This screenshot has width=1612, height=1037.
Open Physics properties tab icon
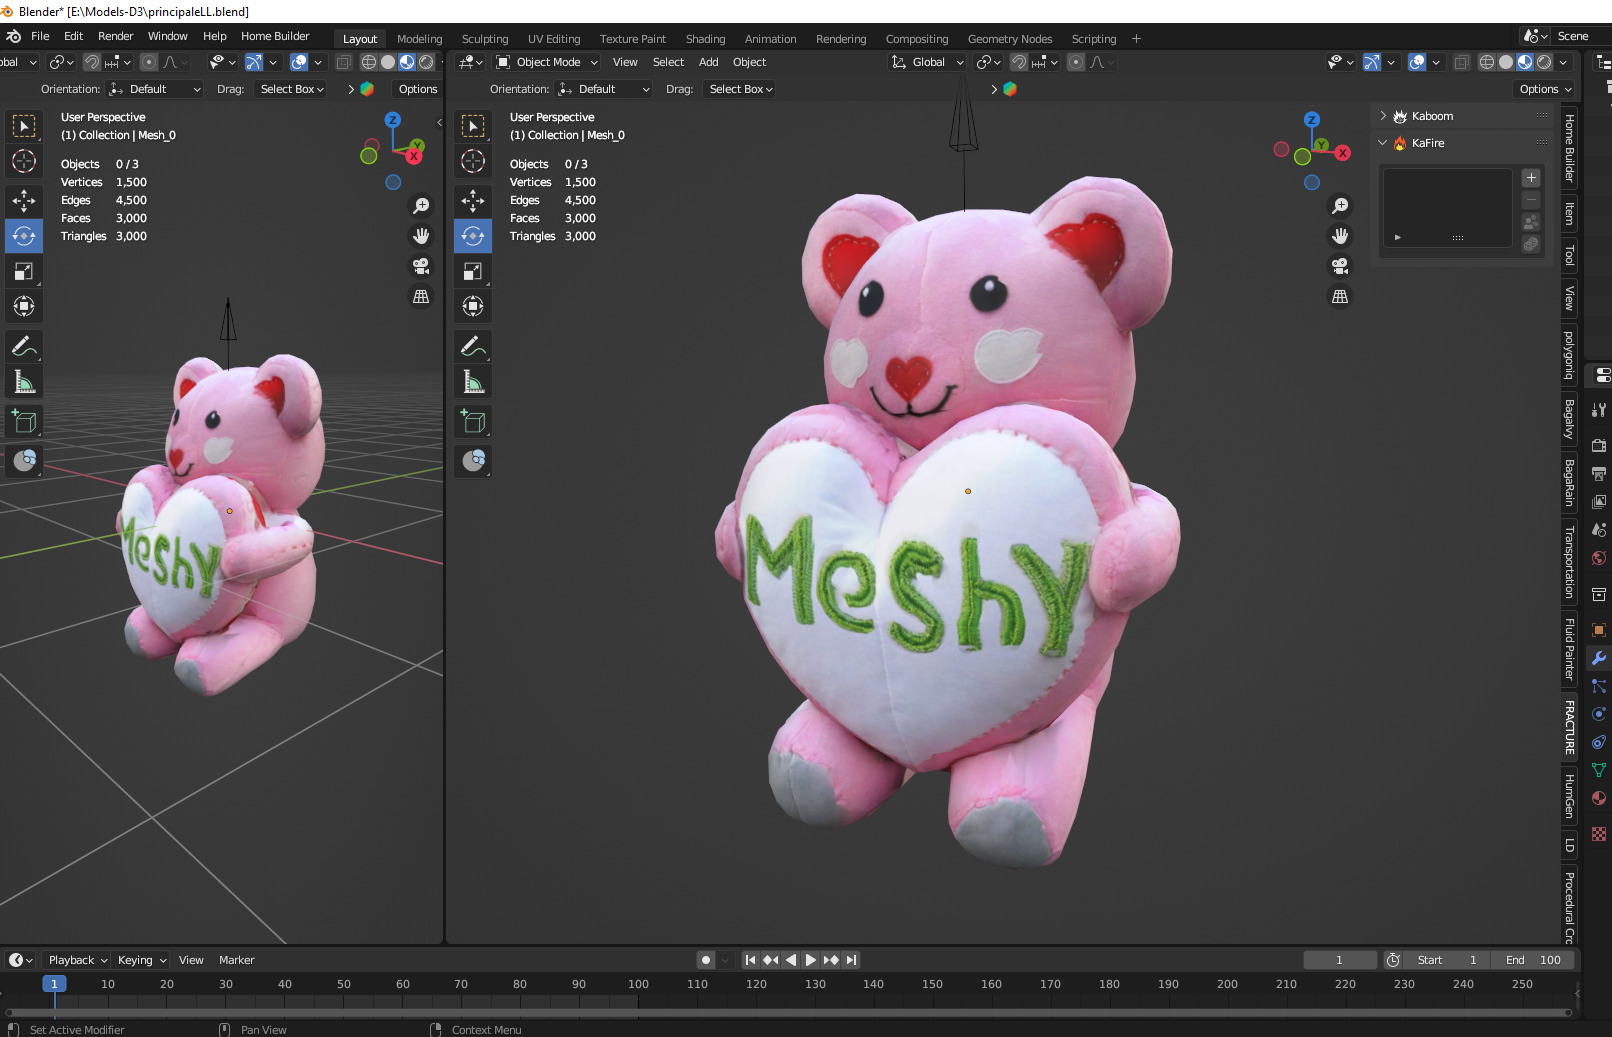[1599, 714]
